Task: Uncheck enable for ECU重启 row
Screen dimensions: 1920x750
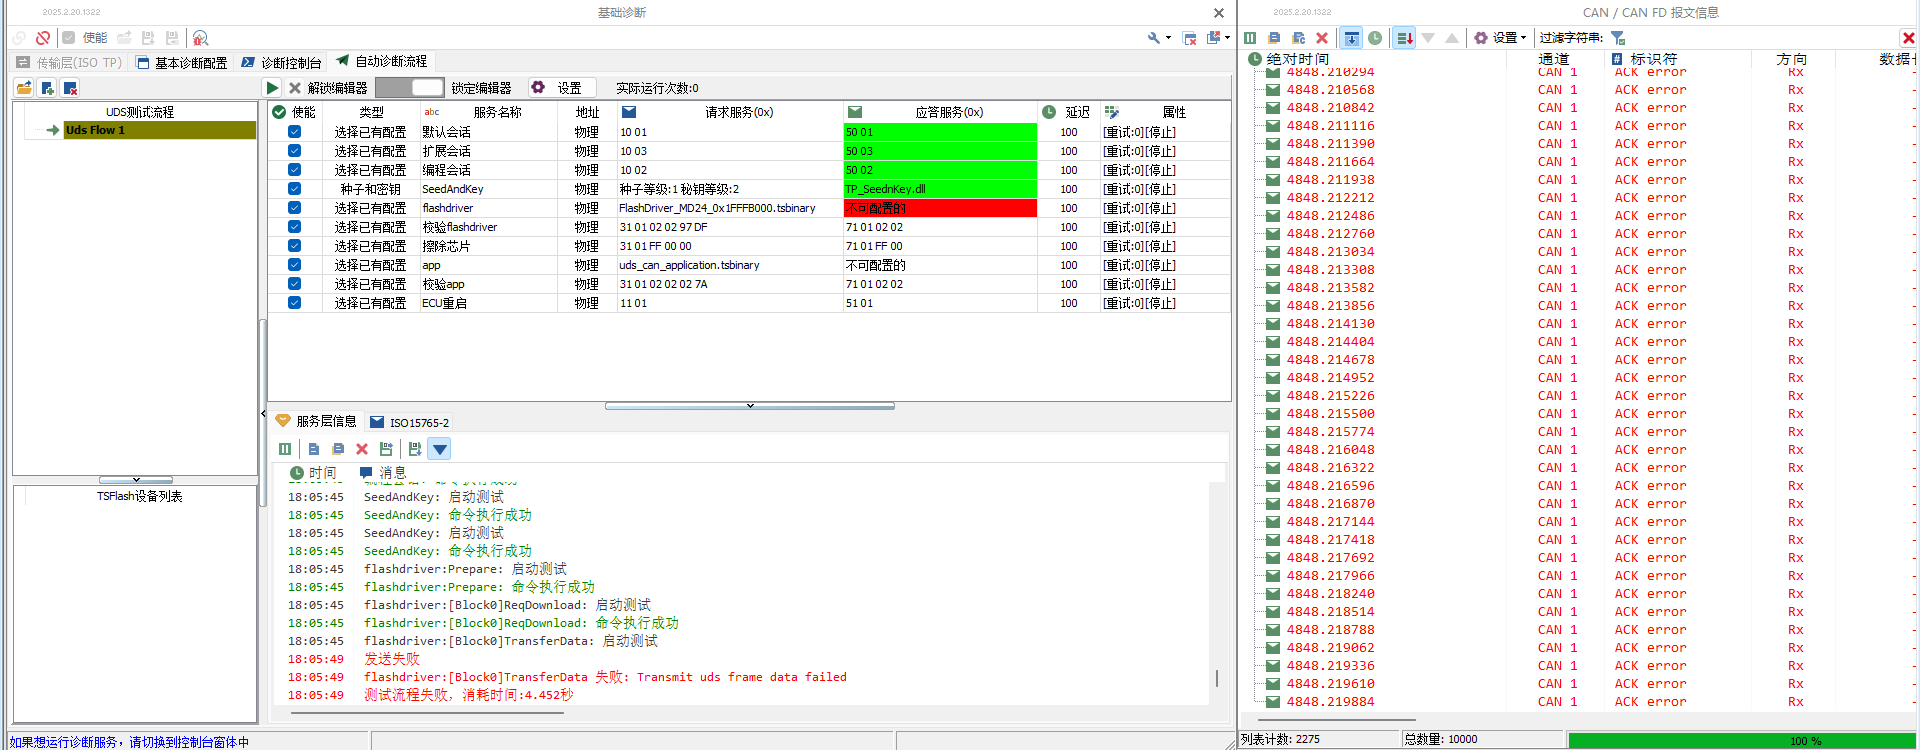Action: point(294,303)
